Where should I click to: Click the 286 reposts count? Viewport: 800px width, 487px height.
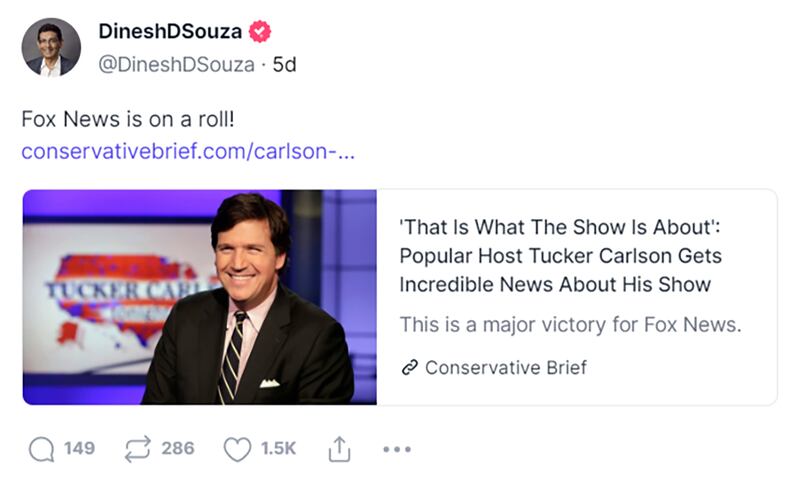pos(178,449)
